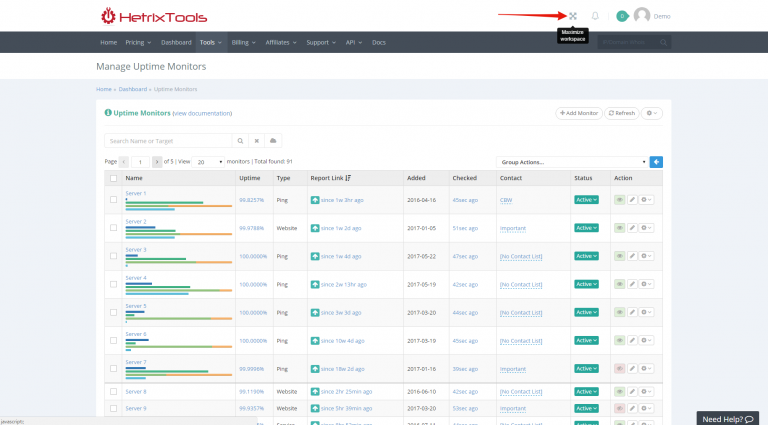Open the notifications bell
The image size is (768, 425).
(595, 16)
